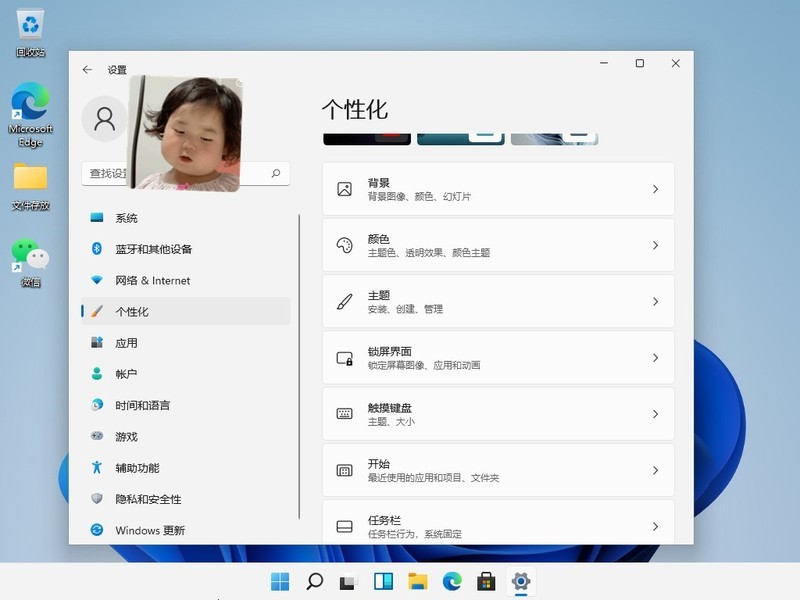Screen dimensions: 800x600
Task: Select the Bluetooth devices icon in the sidebar
Action: 96,249
